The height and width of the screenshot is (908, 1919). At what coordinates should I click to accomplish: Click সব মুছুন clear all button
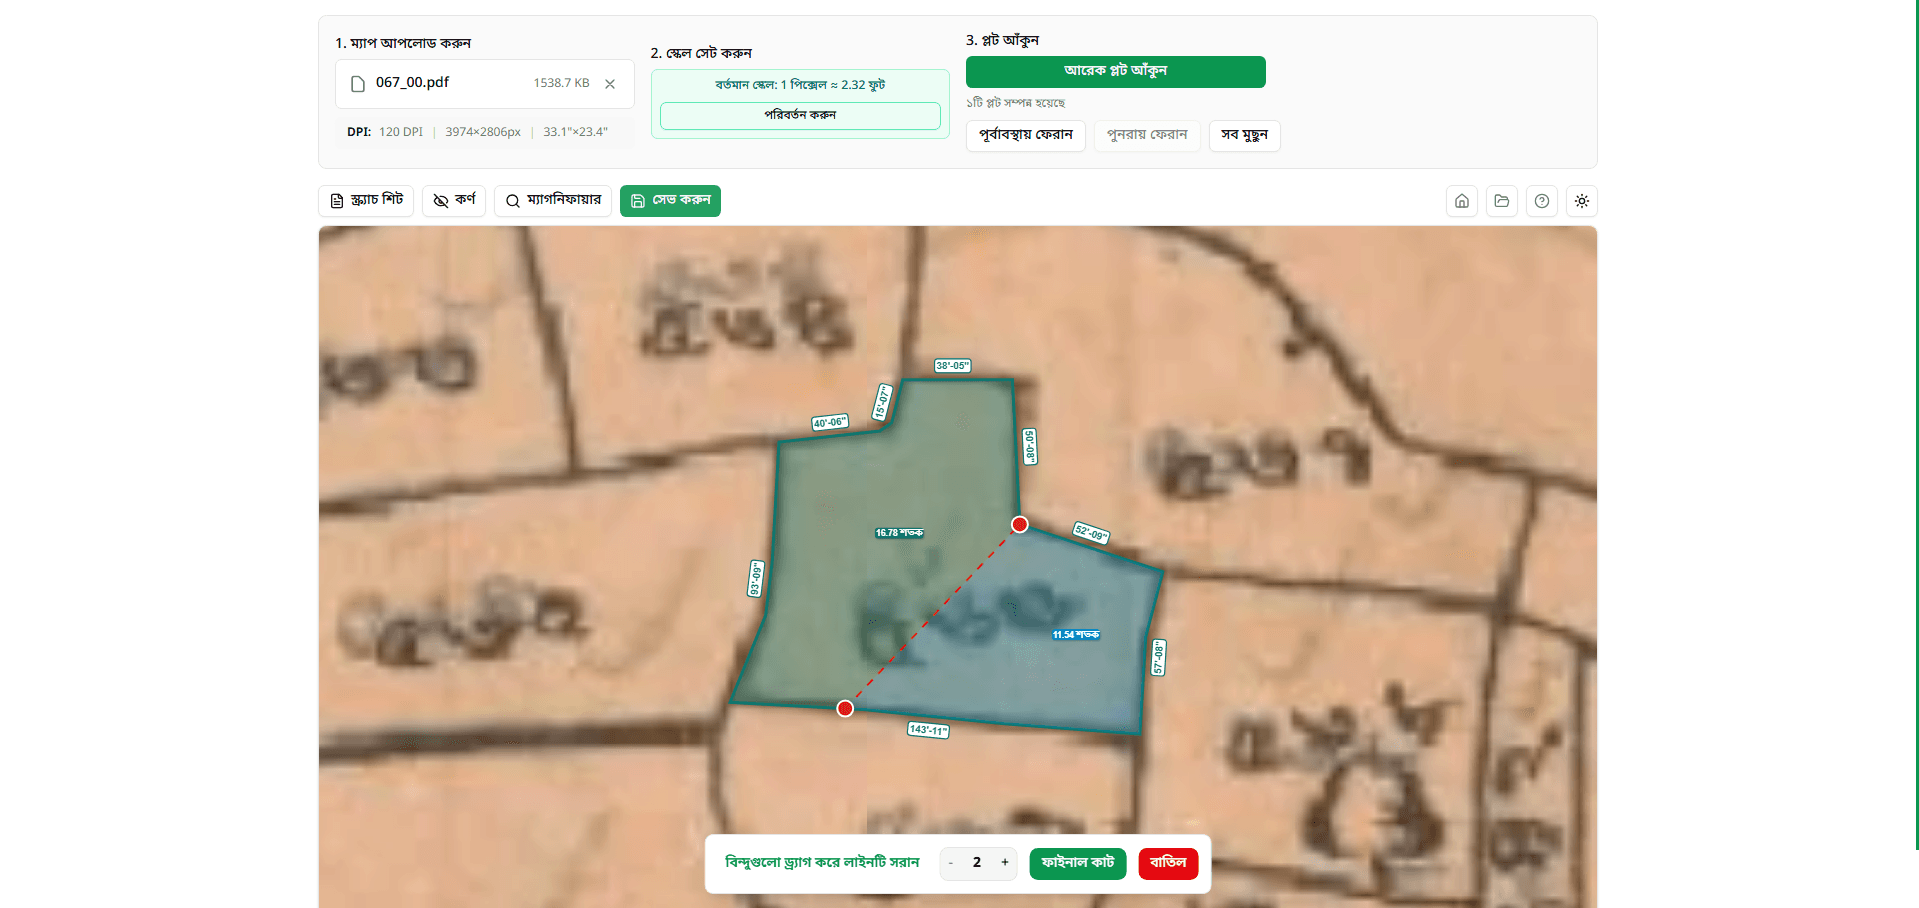1244,135
